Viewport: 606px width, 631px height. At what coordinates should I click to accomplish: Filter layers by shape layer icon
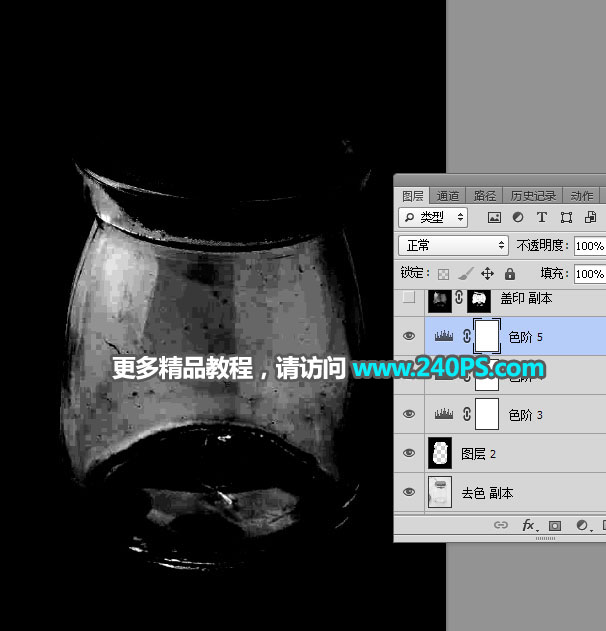click(x=566, y=218)
